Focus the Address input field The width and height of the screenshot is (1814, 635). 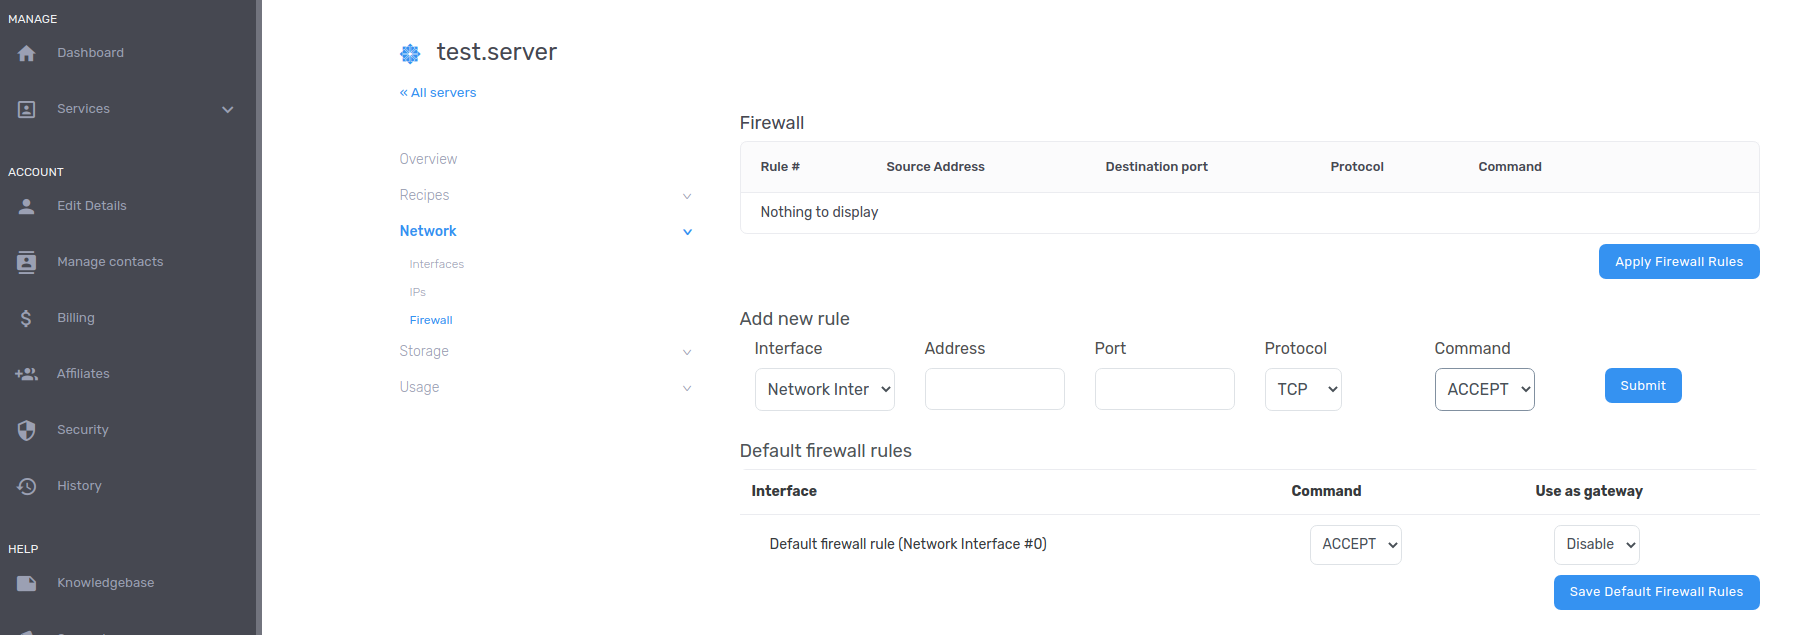pyautogui.click(x=994, y=389)
